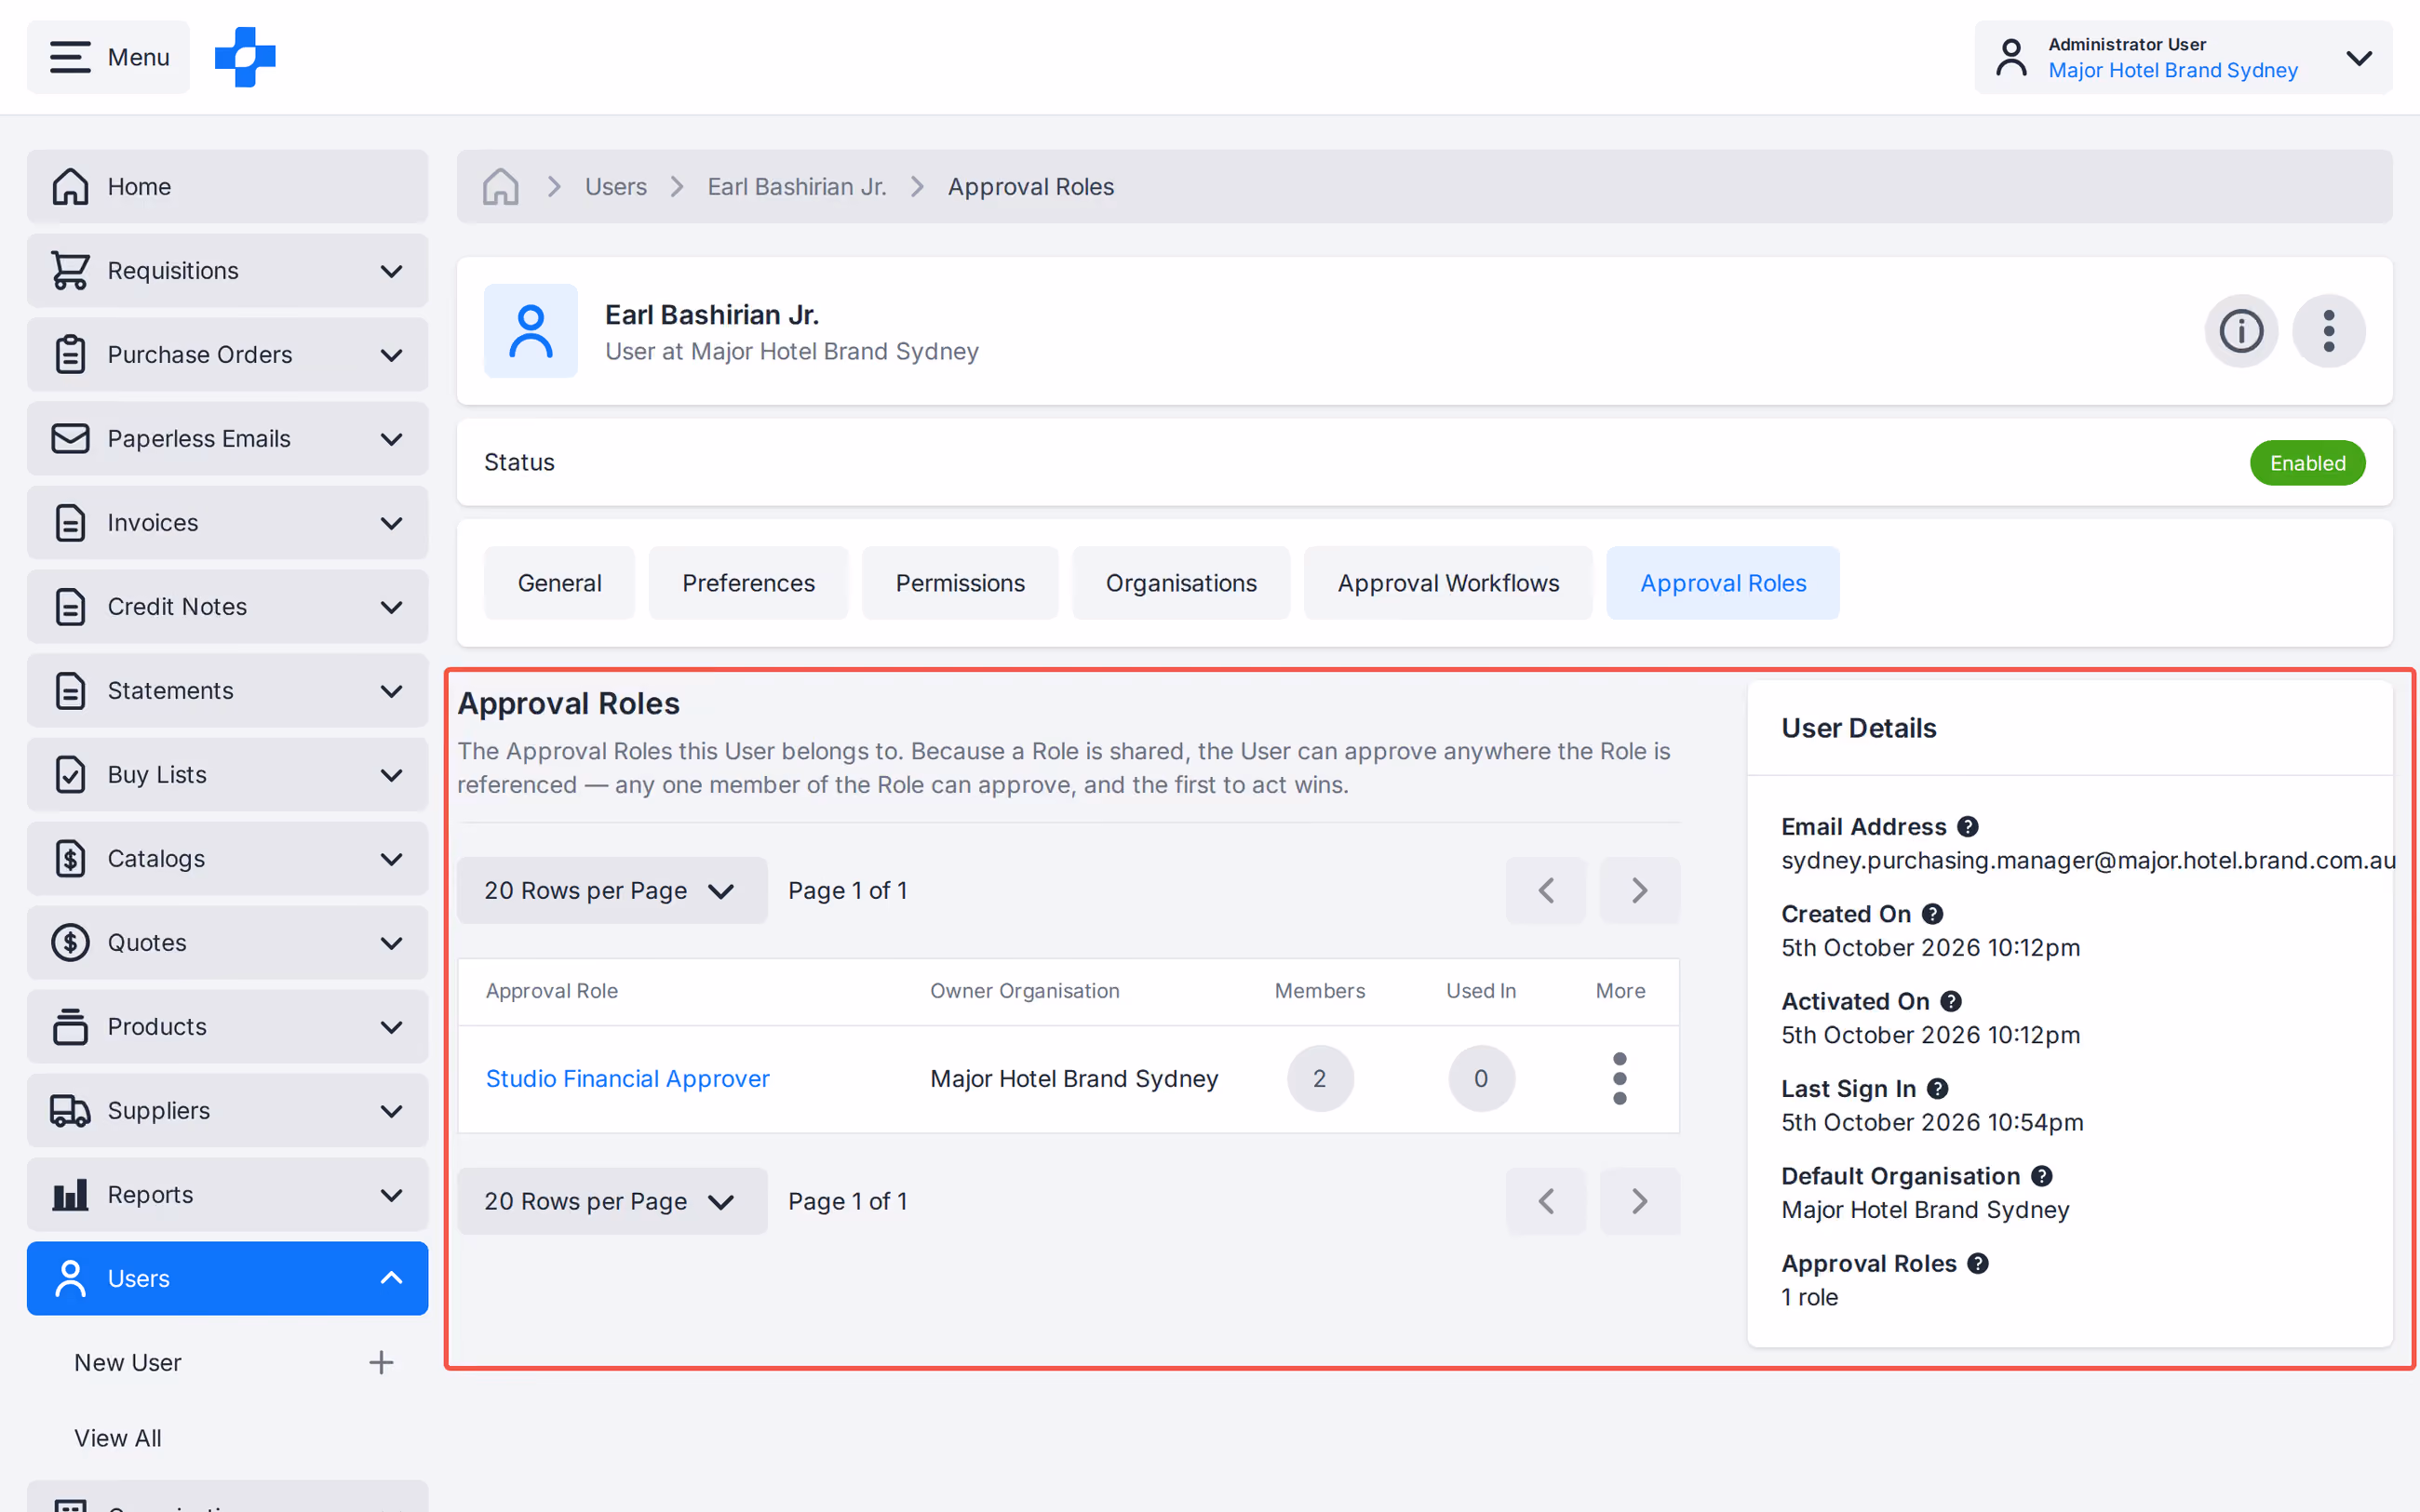Click Default Organisation help icon
Image resolution: width=2420 pixels, height=1512 pixels.
2042,1176
